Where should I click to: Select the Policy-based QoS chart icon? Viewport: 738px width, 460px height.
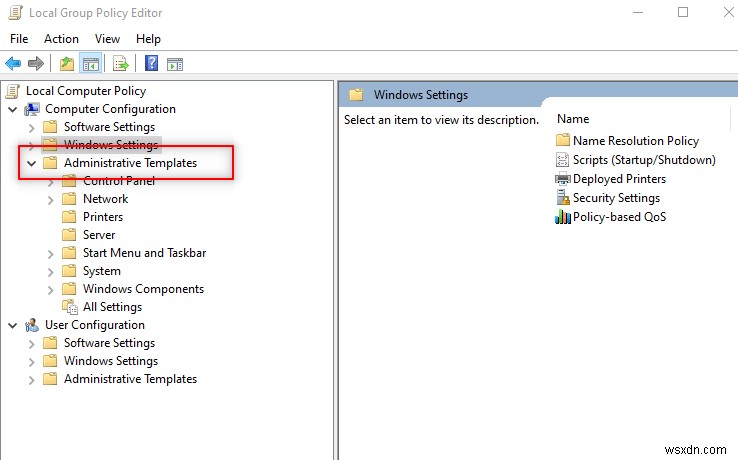(563, 217)
